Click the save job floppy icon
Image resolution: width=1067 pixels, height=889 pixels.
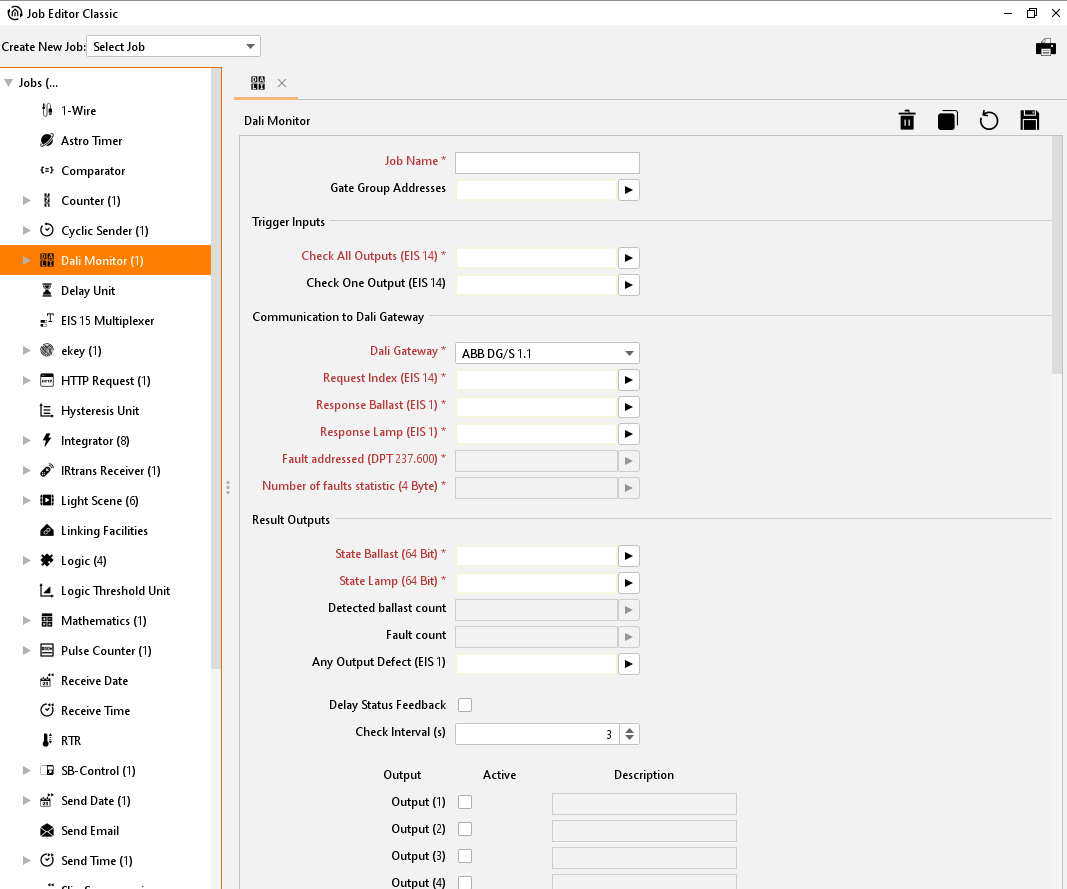tap(1029, 121)
